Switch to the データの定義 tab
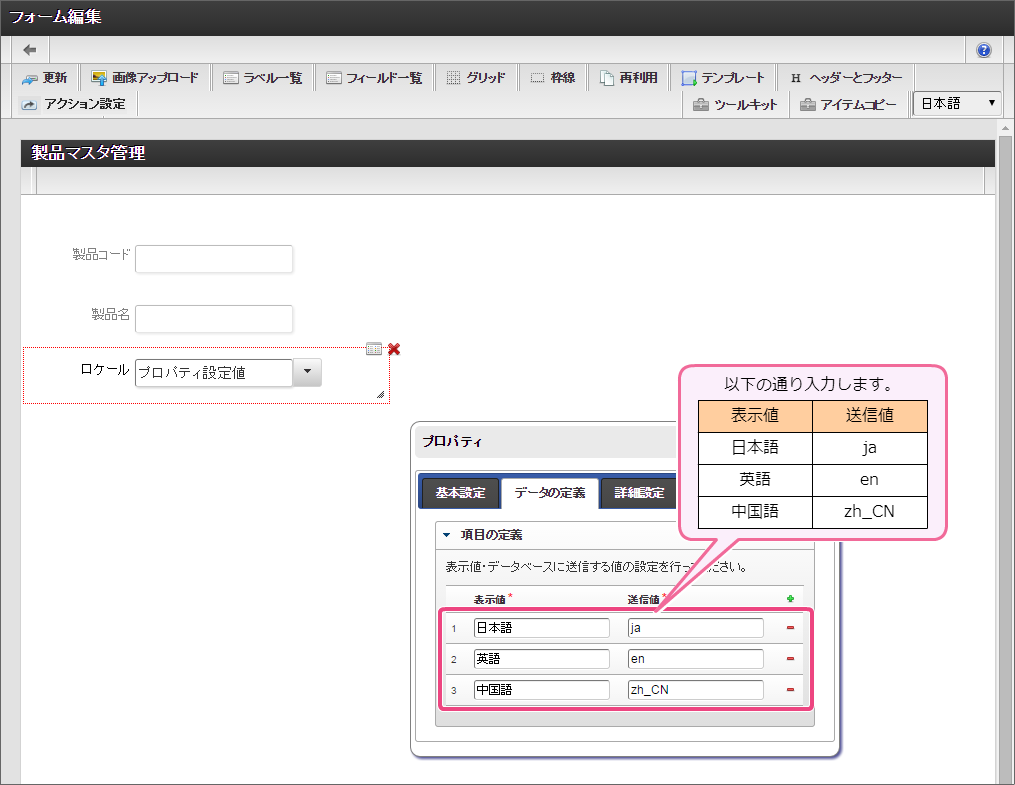The width and height of the screenshot is (1015, 785). 550,493
